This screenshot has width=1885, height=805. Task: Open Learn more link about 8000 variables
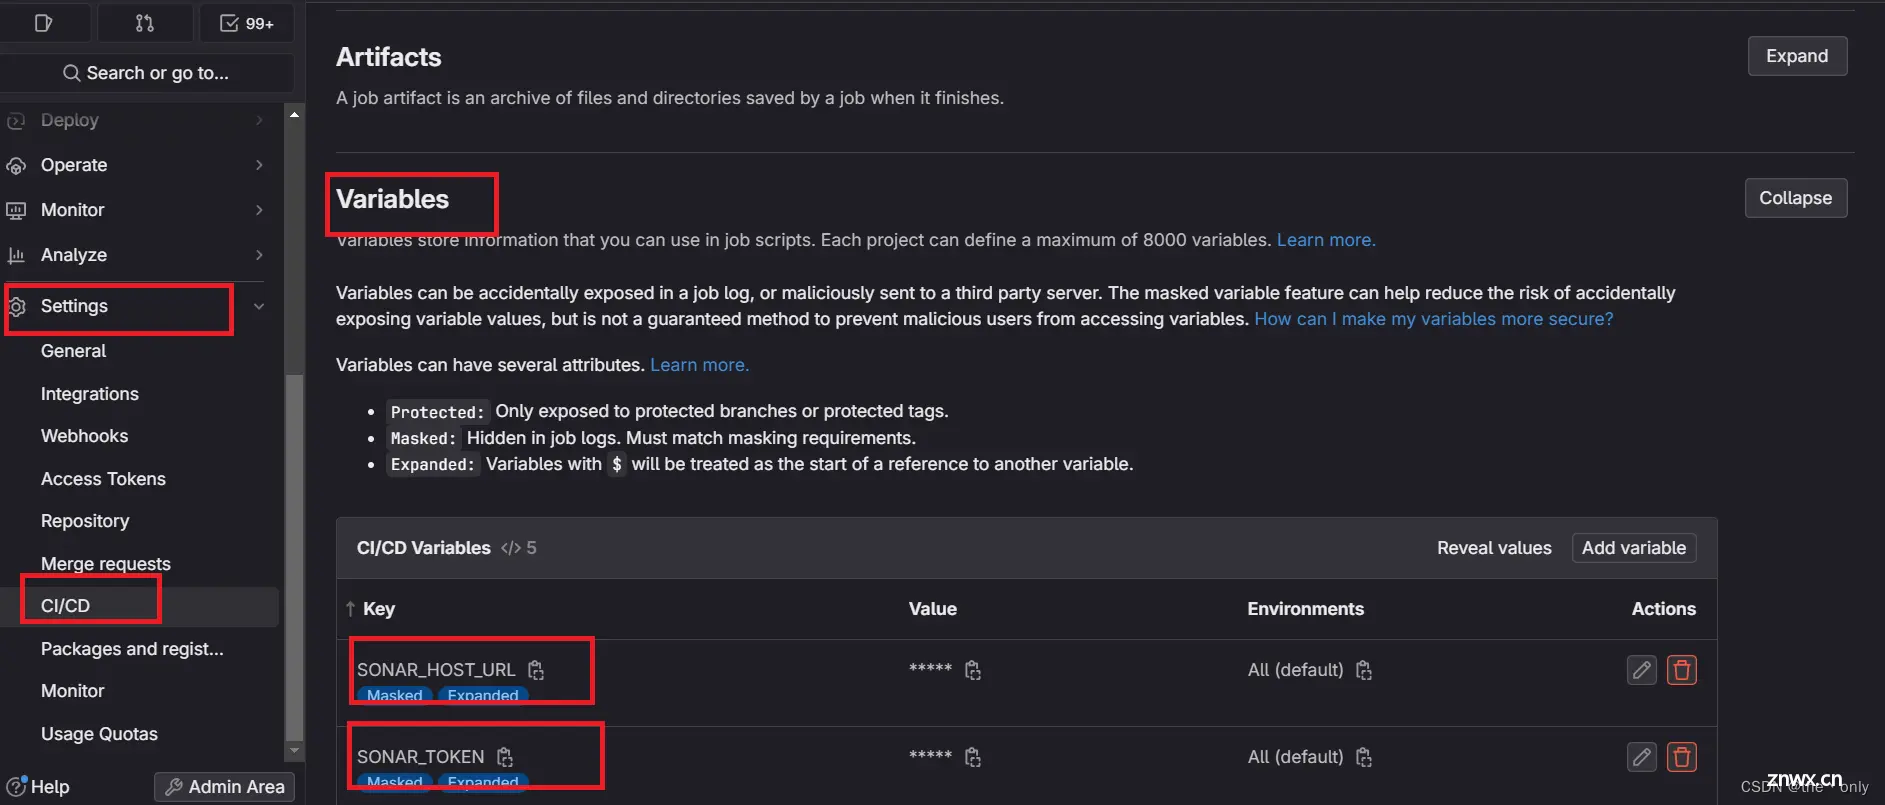click(x=1326, y=240)
